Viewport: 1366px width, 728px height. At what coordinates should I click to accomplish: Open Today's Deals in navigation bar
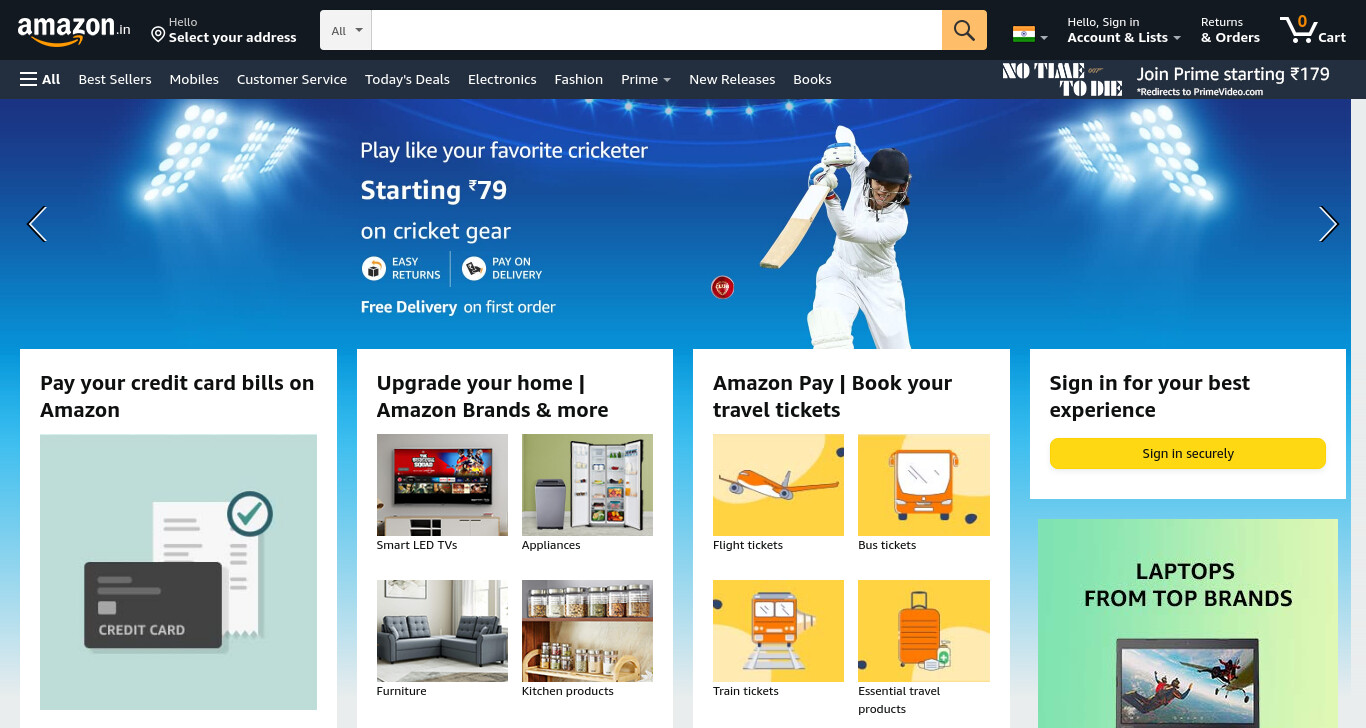point(407,79)
